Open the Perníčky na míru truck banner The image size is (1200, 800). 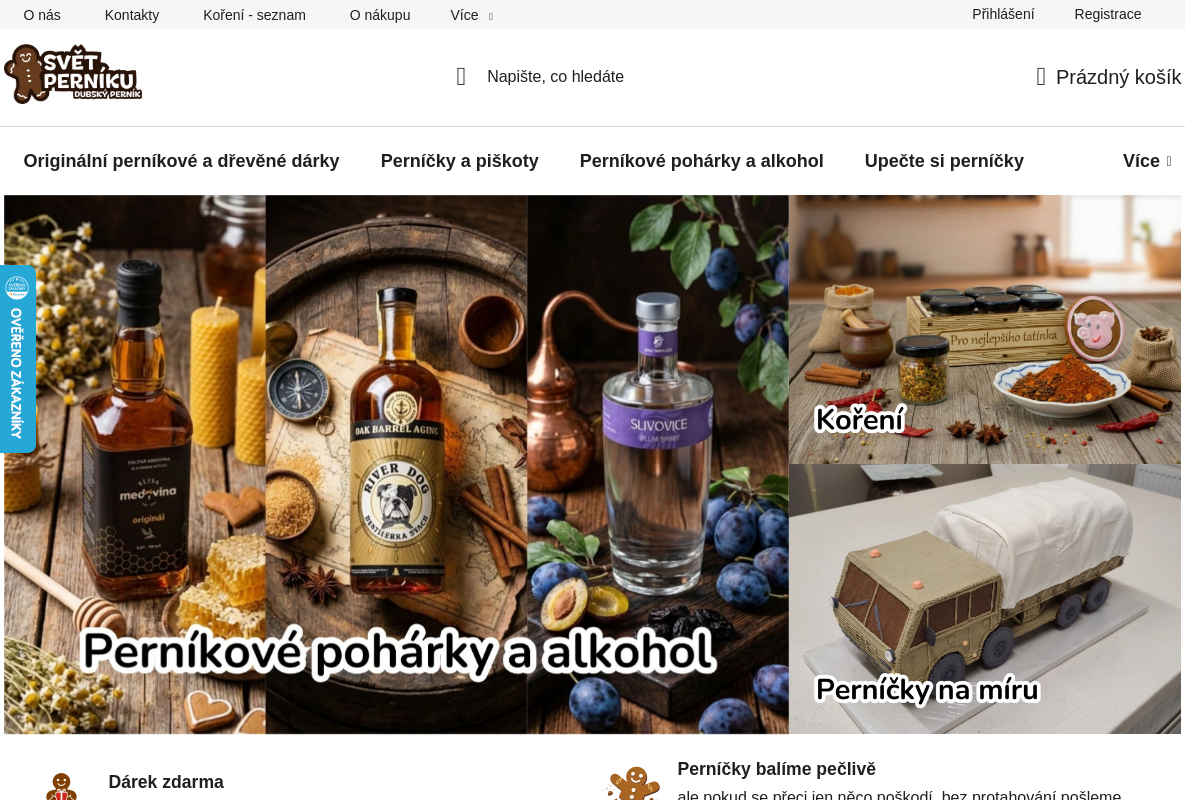(x=985, y=599)
